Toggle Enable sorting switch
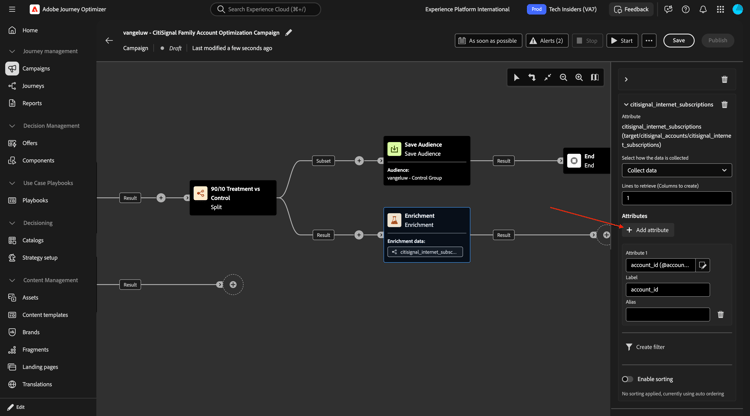Screen dimensions: 750x416 [x=627, y=379]
